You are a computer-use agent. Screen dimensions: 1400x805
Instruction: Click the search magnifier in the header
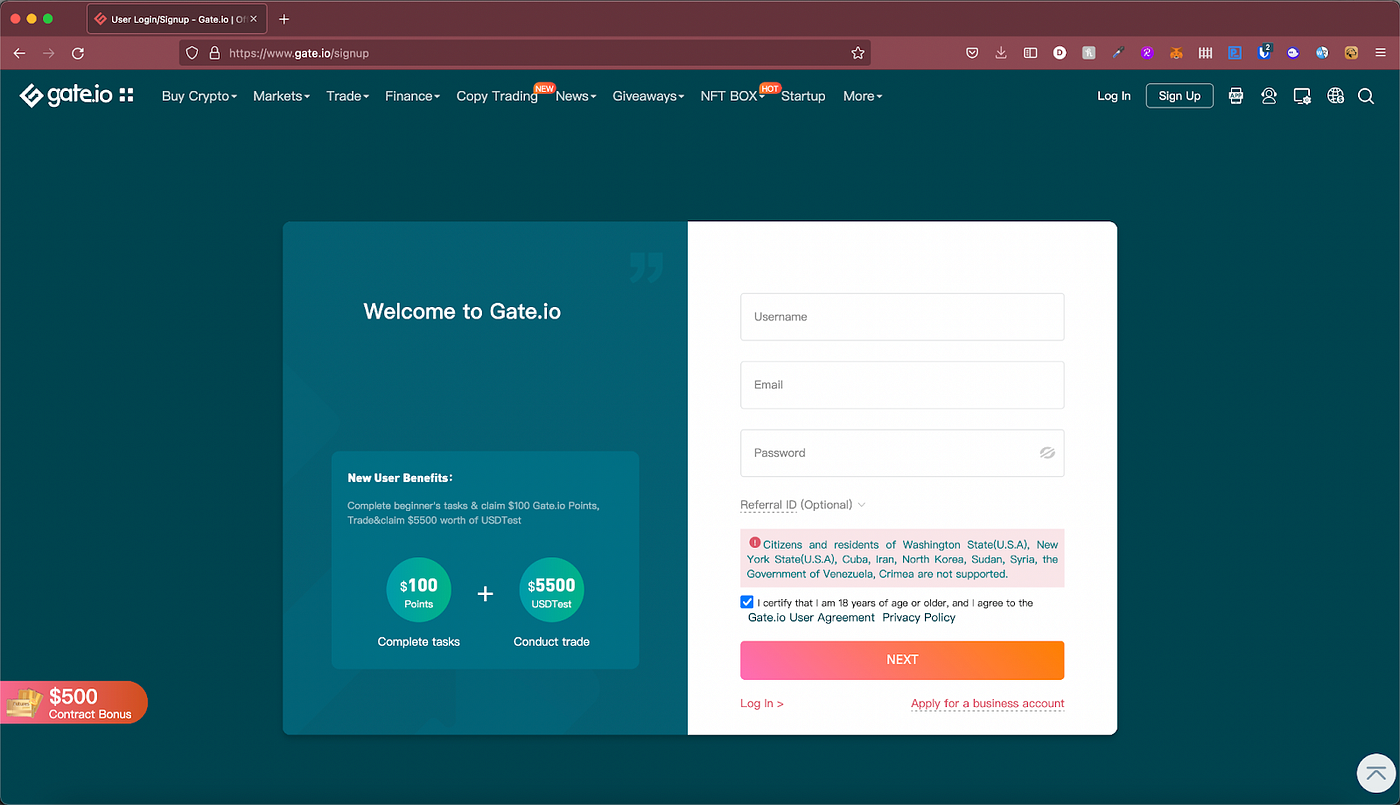coord(1366,95)
